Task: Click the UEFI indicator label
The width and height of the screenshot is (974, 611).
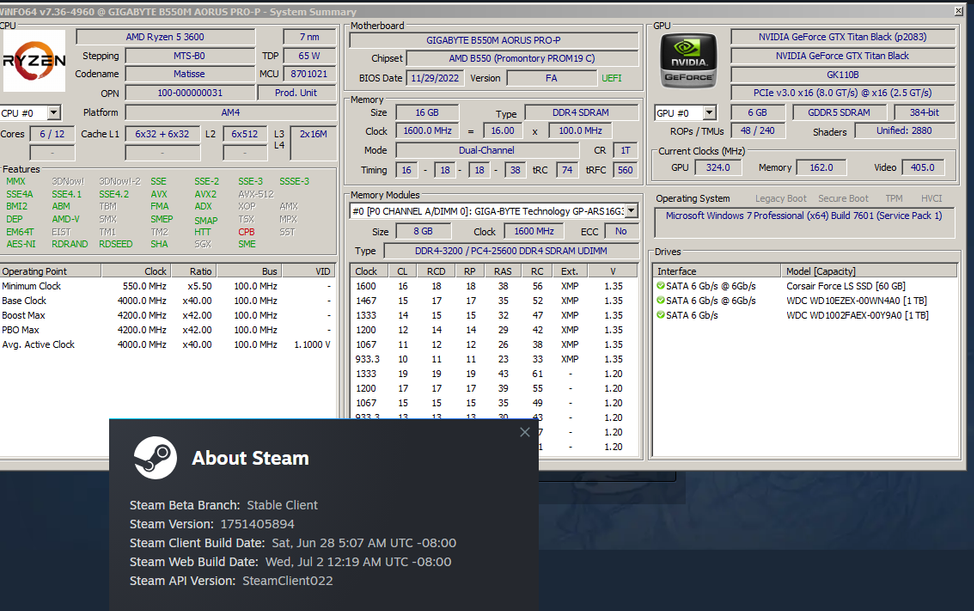Action: (x=611, y=78)
